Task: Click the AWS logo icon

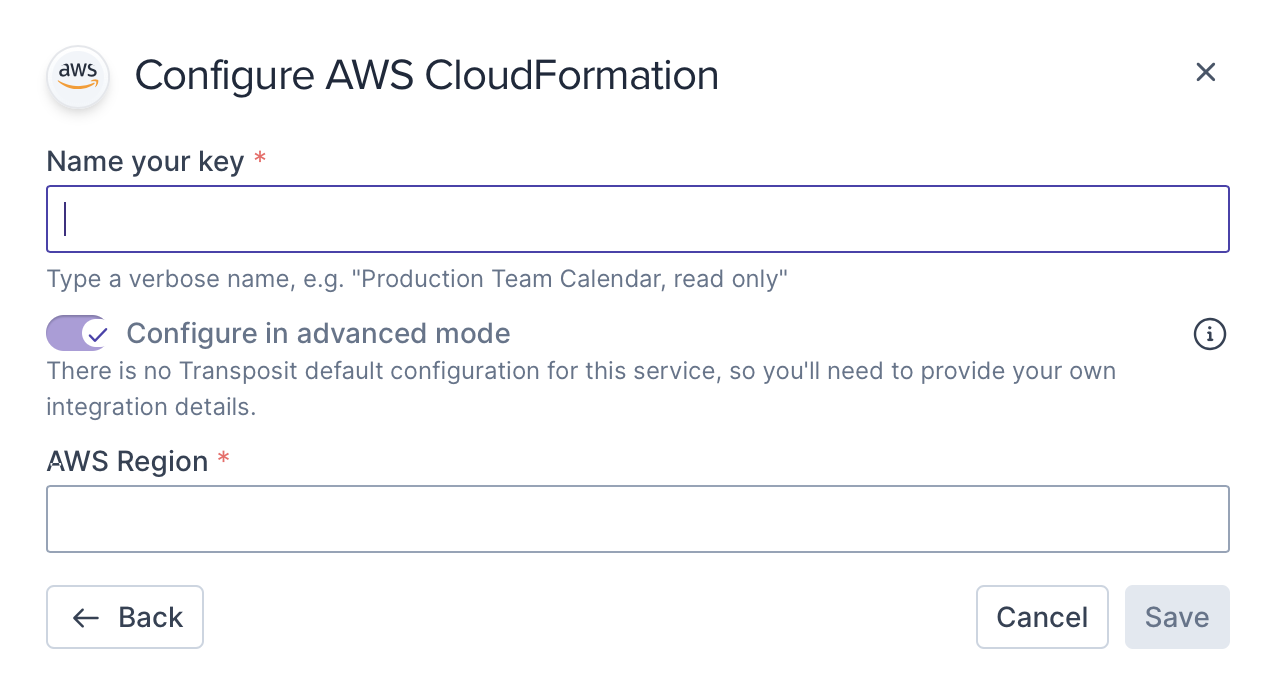Action: [77, 75]
